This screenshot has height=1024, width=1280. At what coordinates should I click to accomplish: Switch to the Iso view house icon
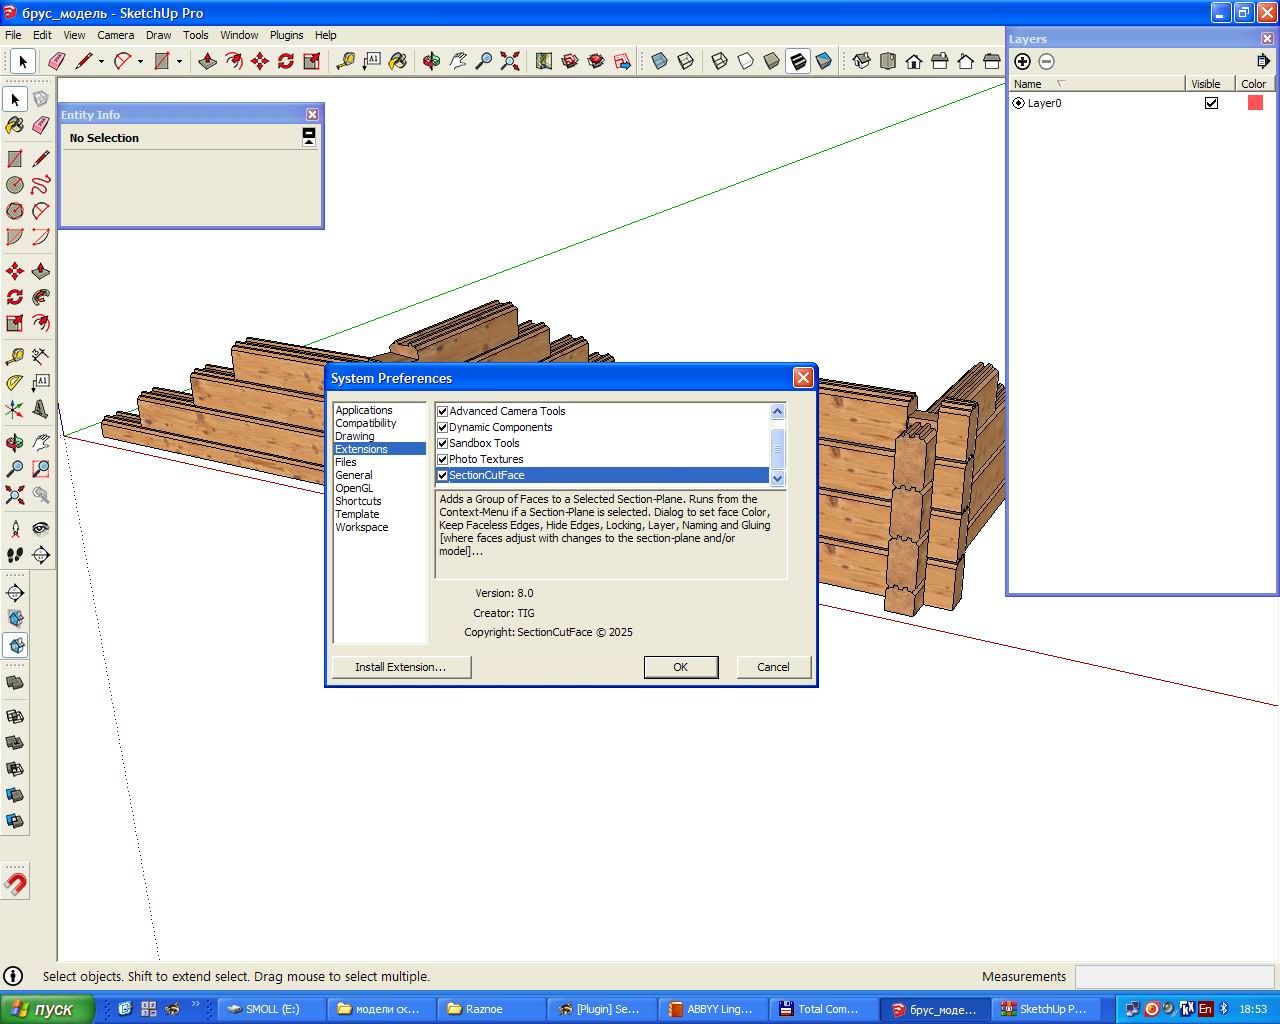pyautogui.click(x=861, y=62)
